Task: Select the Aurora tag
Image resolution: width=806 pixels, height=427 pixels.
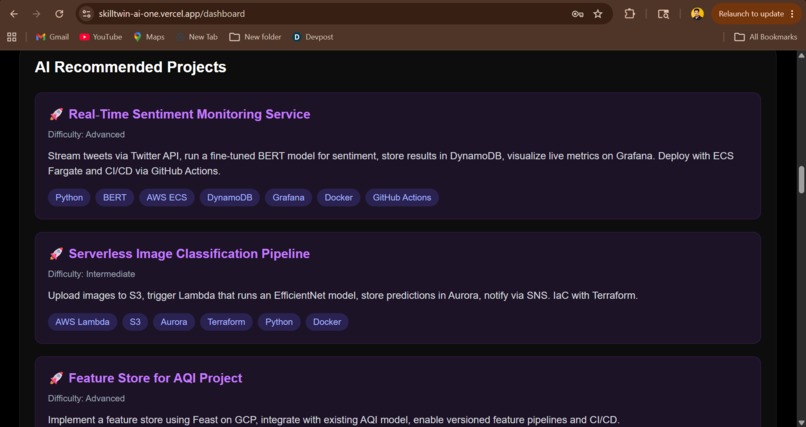Action: 174,322
